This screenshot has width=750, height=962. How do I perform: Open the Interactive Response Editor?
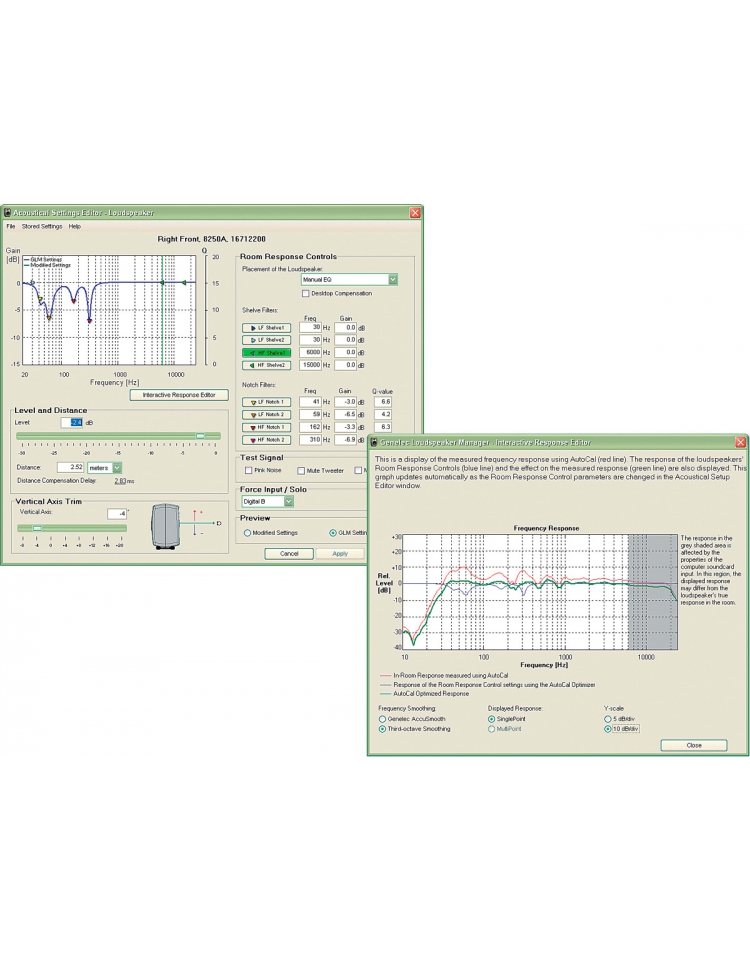pos(179,395)
